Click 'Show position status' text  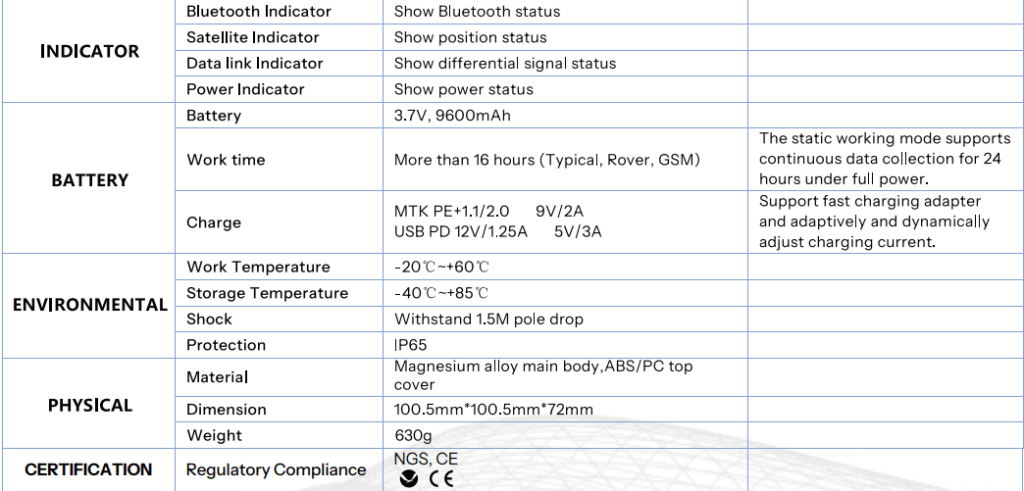pos(470,37)
